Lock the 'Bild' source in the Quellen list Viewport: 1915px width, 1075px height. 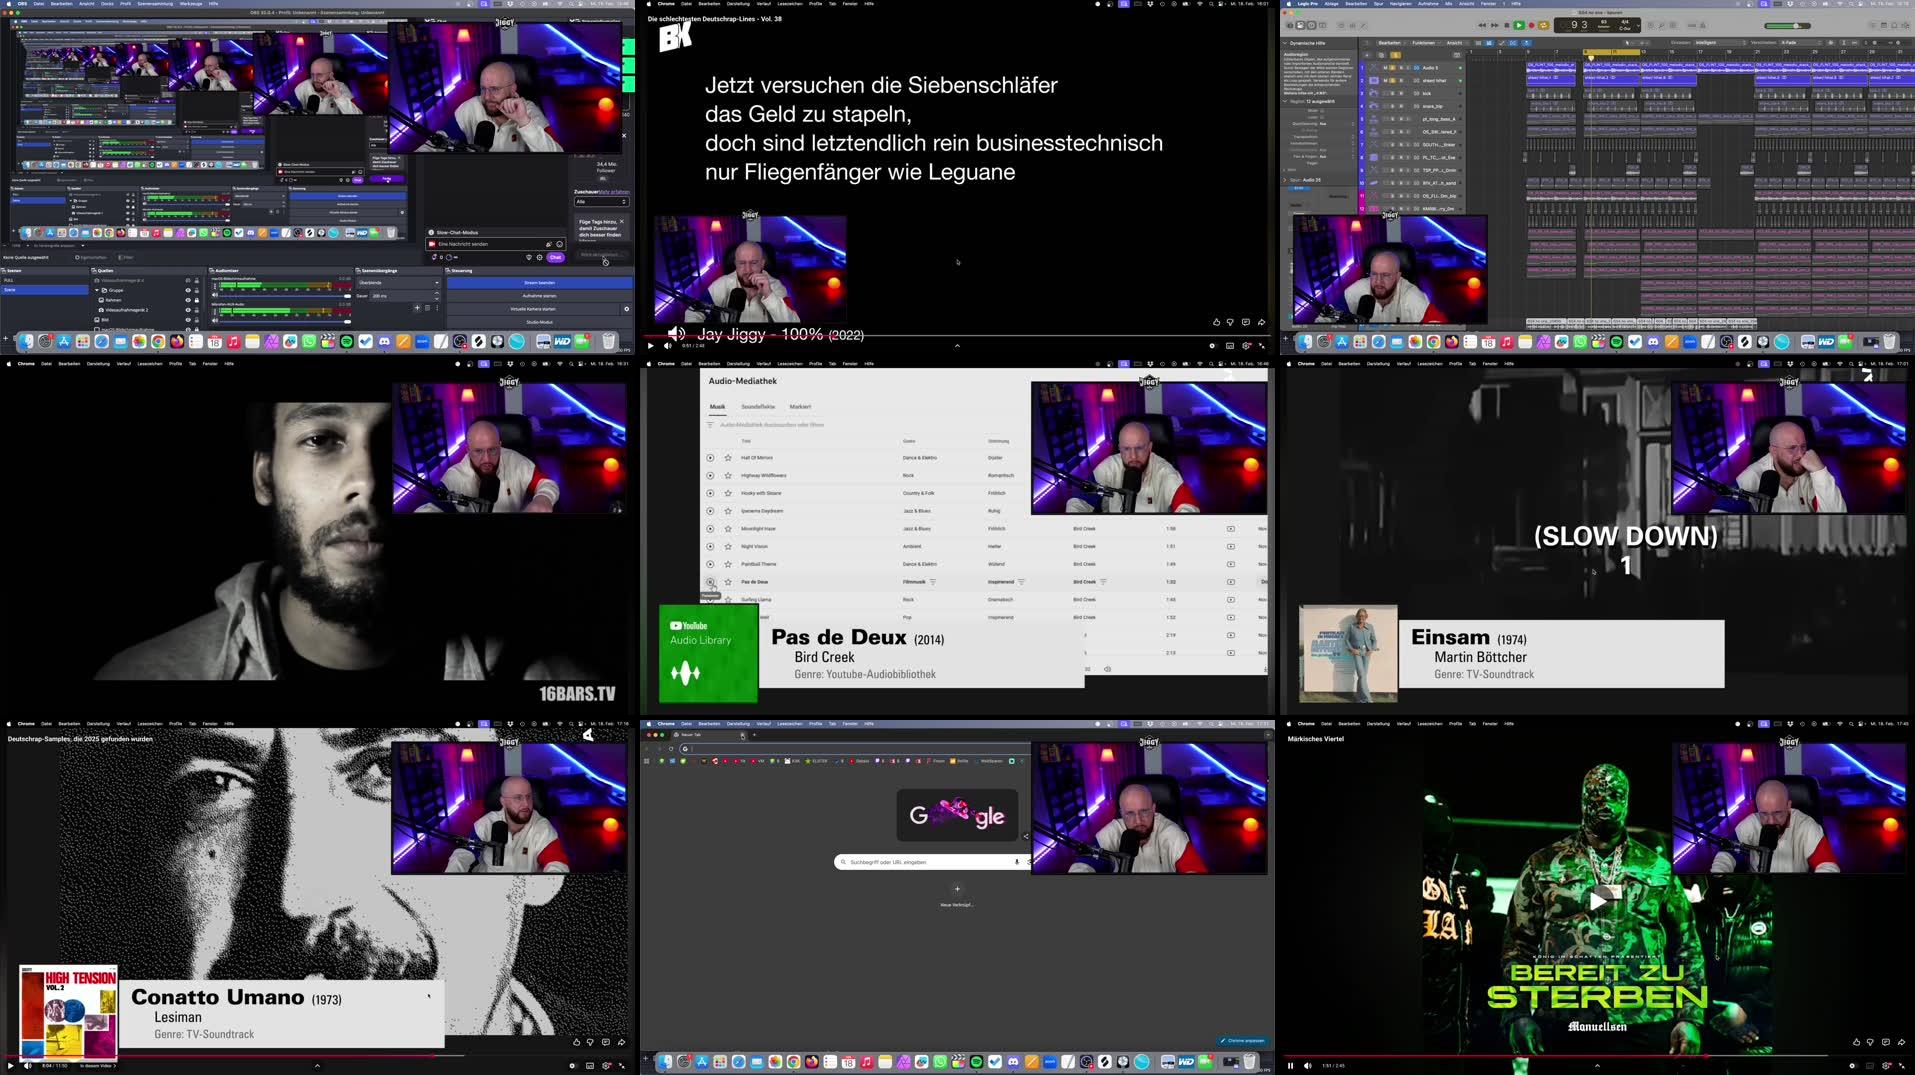[x=196, y=320]
